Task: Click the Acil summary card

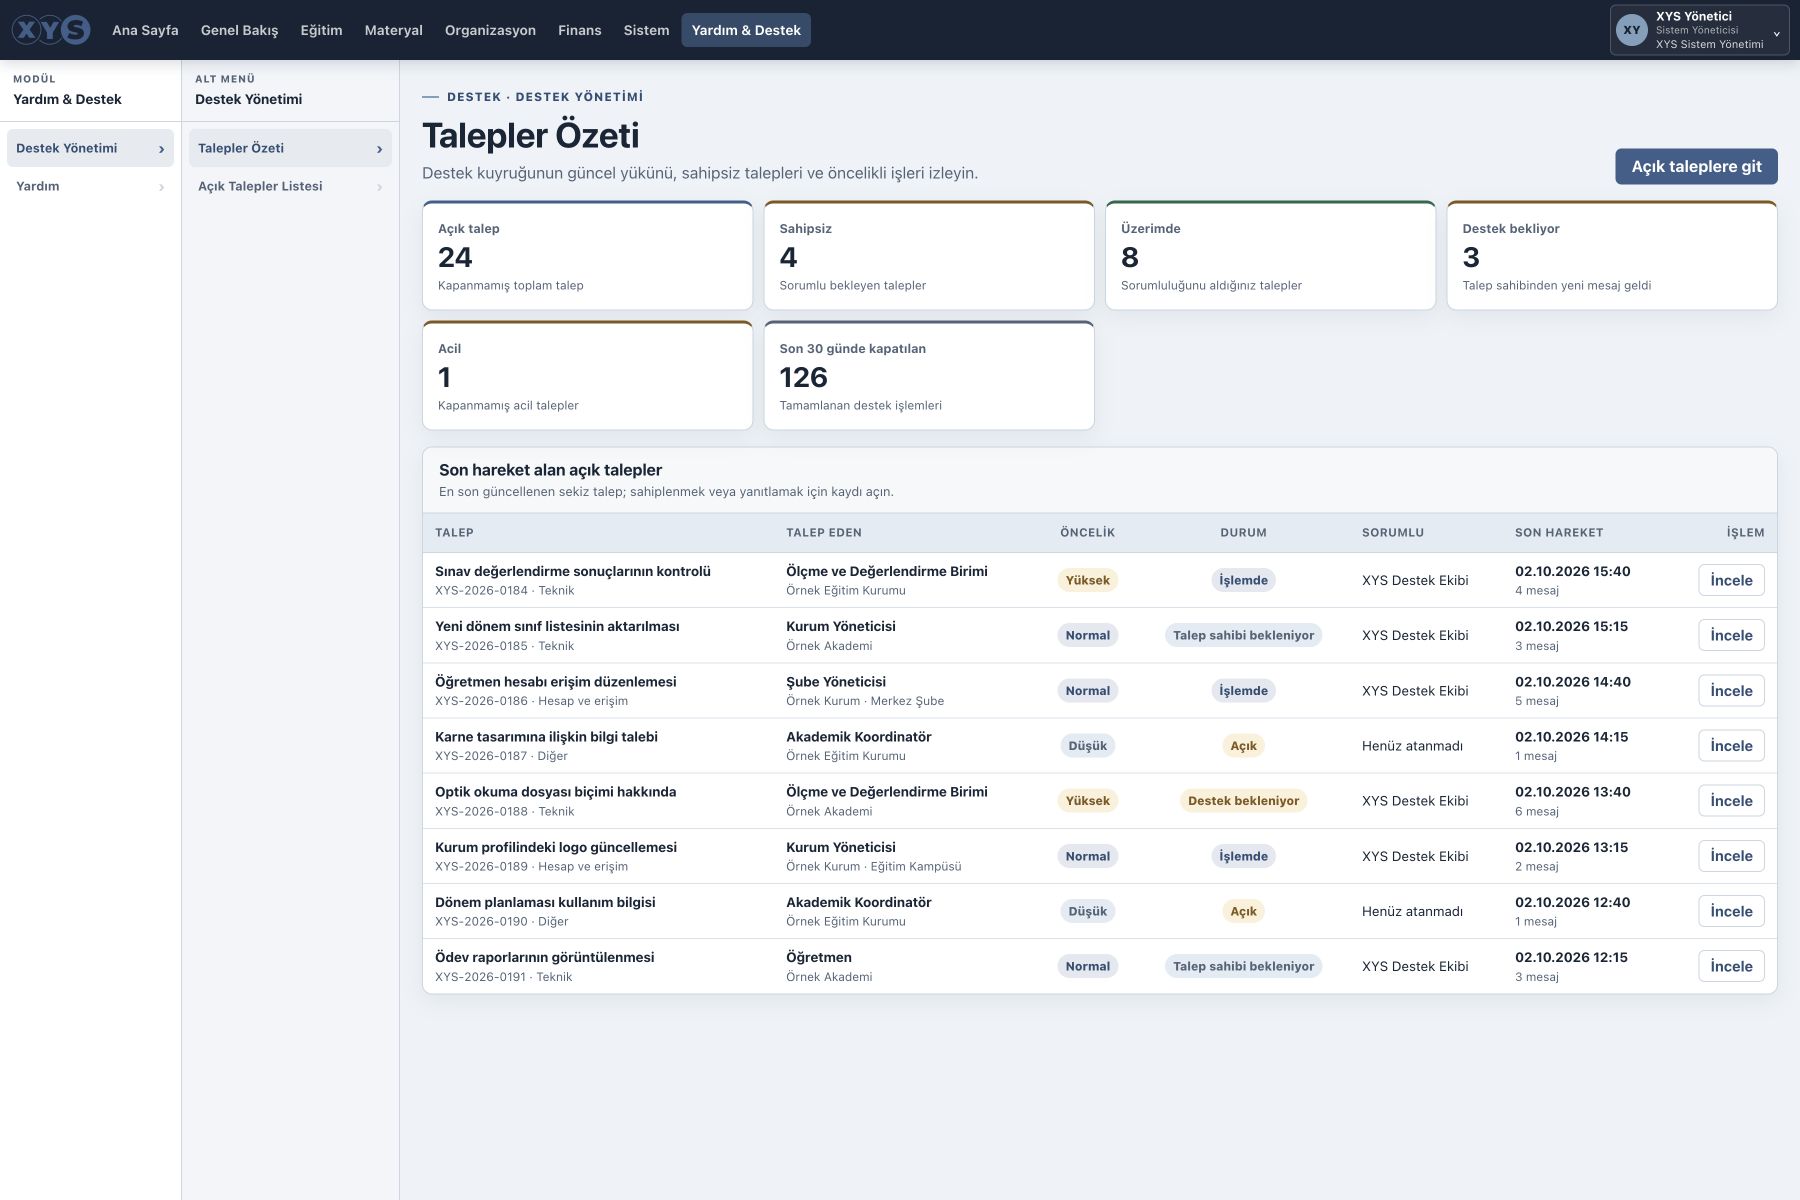Action: 588,375
